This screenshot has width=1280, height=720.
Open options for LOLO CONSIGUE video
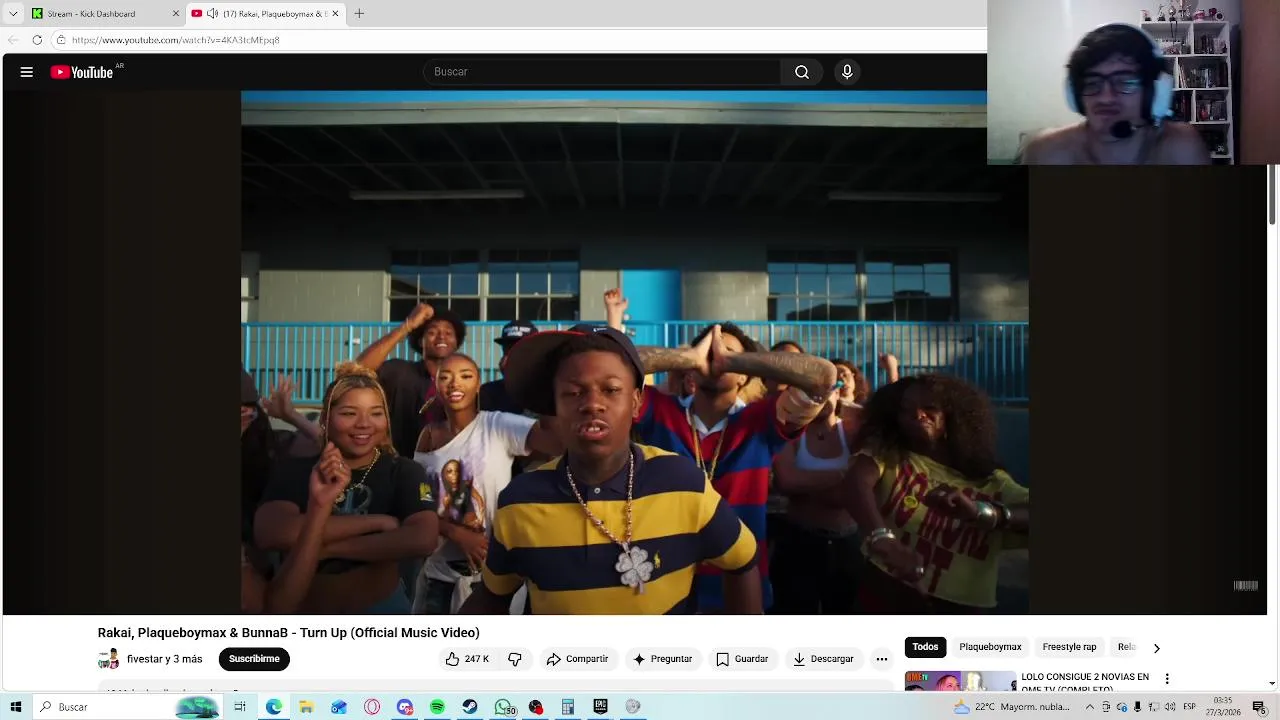click(1166, 679)
